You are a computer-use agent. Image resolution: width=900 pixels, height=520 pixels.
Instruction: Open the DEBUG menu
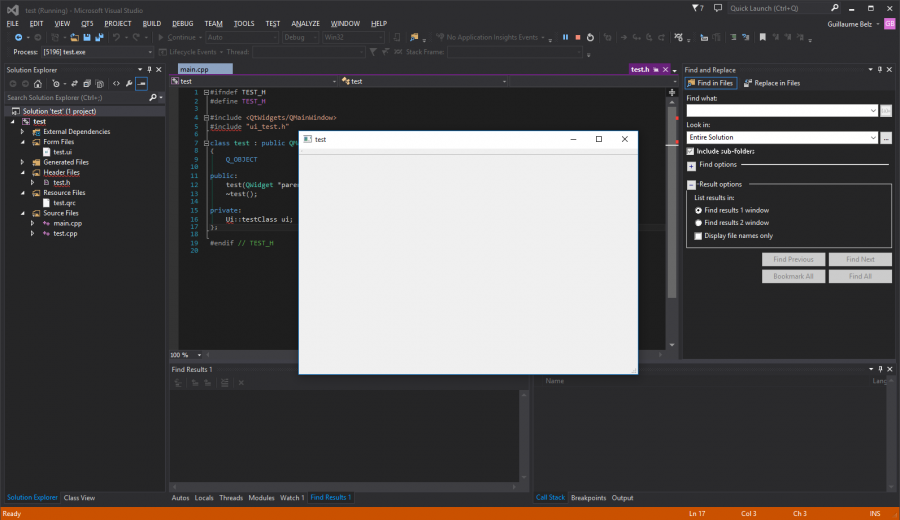tap(183, 24)
